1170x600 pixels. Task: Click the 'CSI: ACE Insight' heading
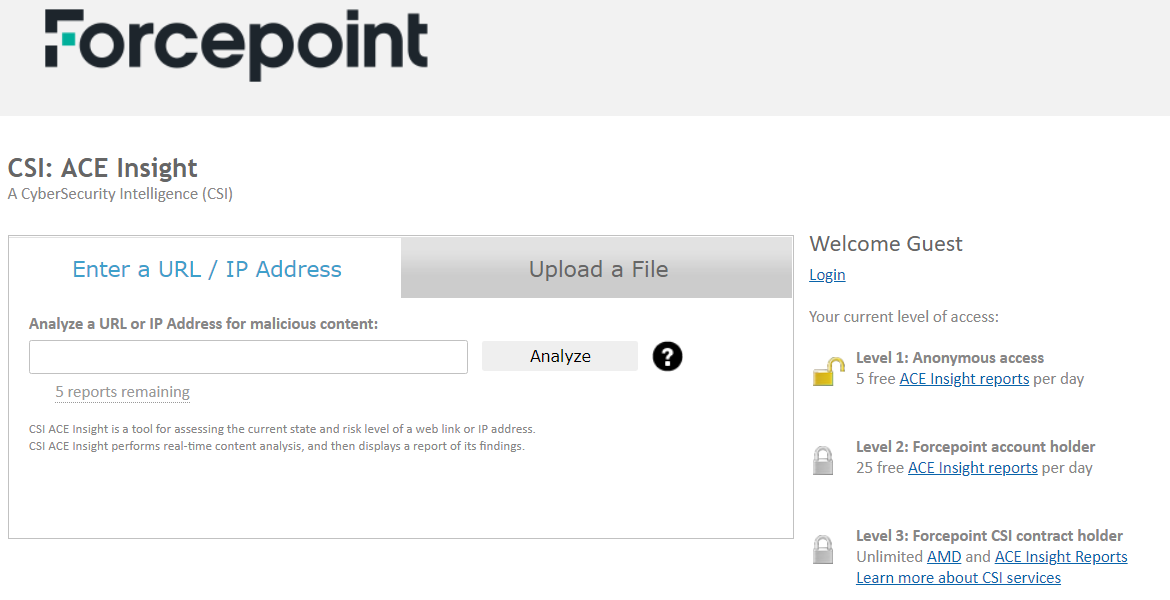(x=102, y=168)
